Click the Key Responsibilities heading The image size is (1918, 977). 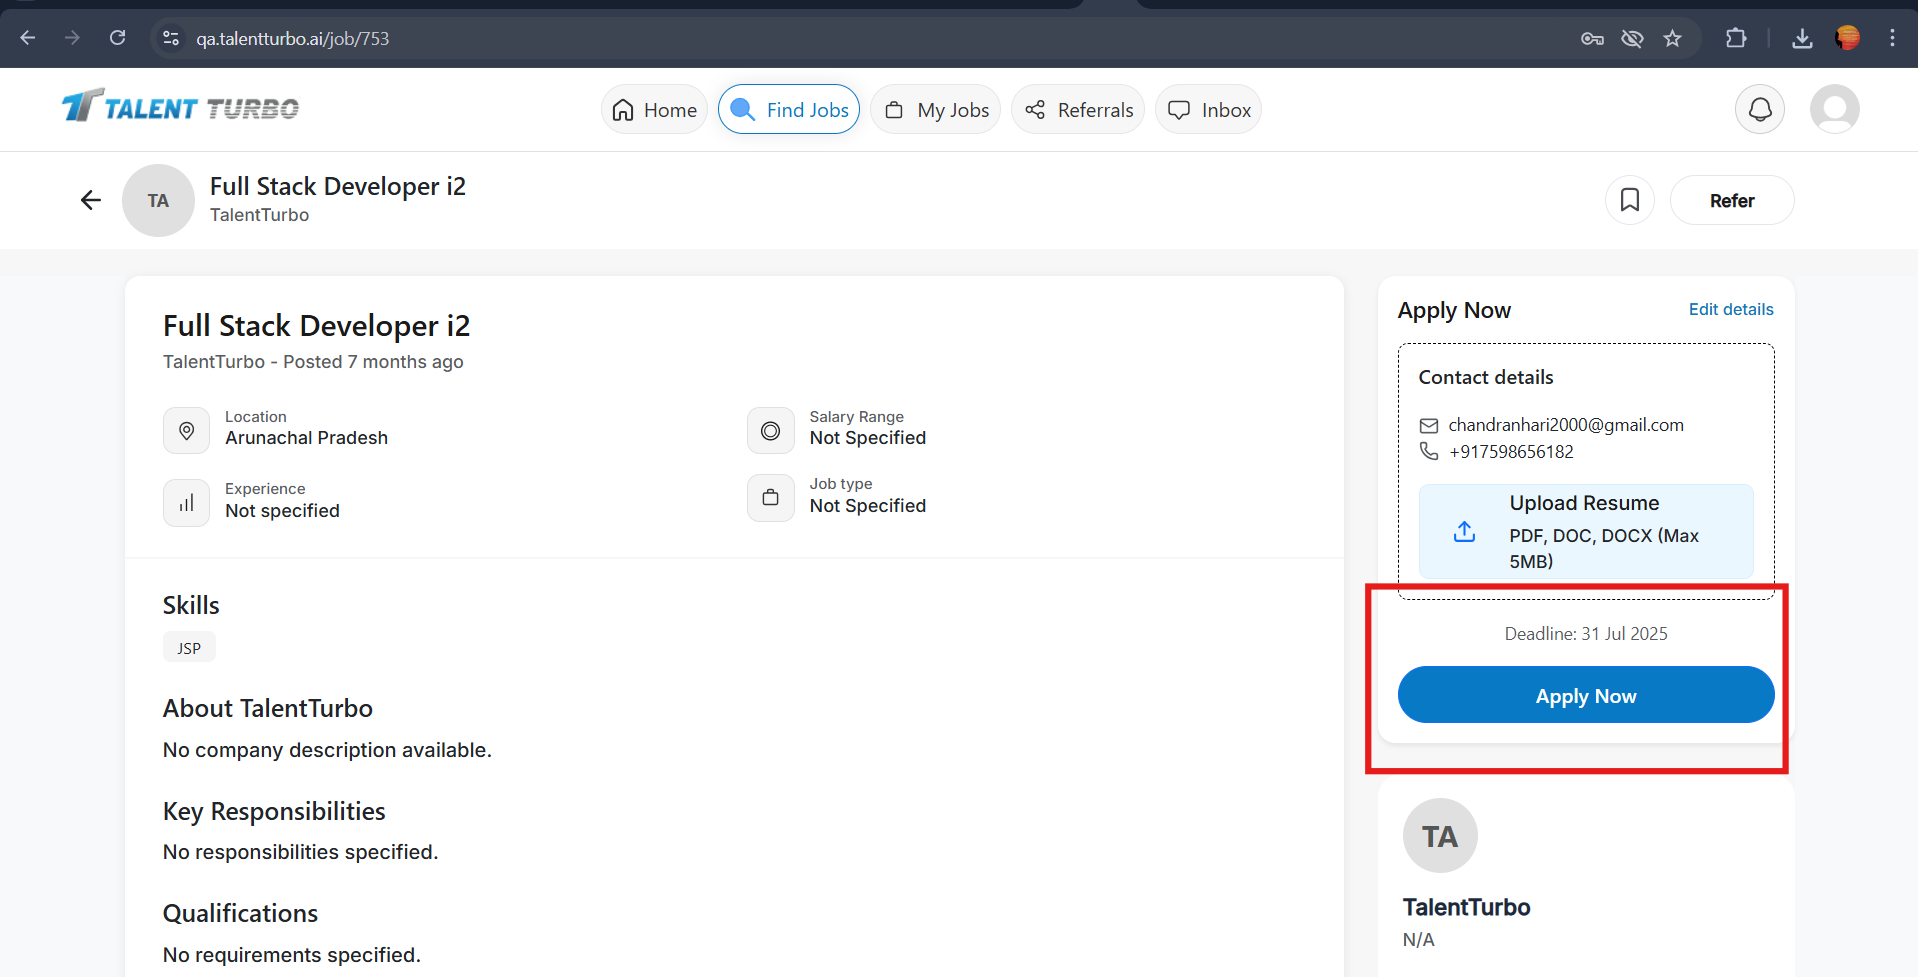click(x=274, y=811)
